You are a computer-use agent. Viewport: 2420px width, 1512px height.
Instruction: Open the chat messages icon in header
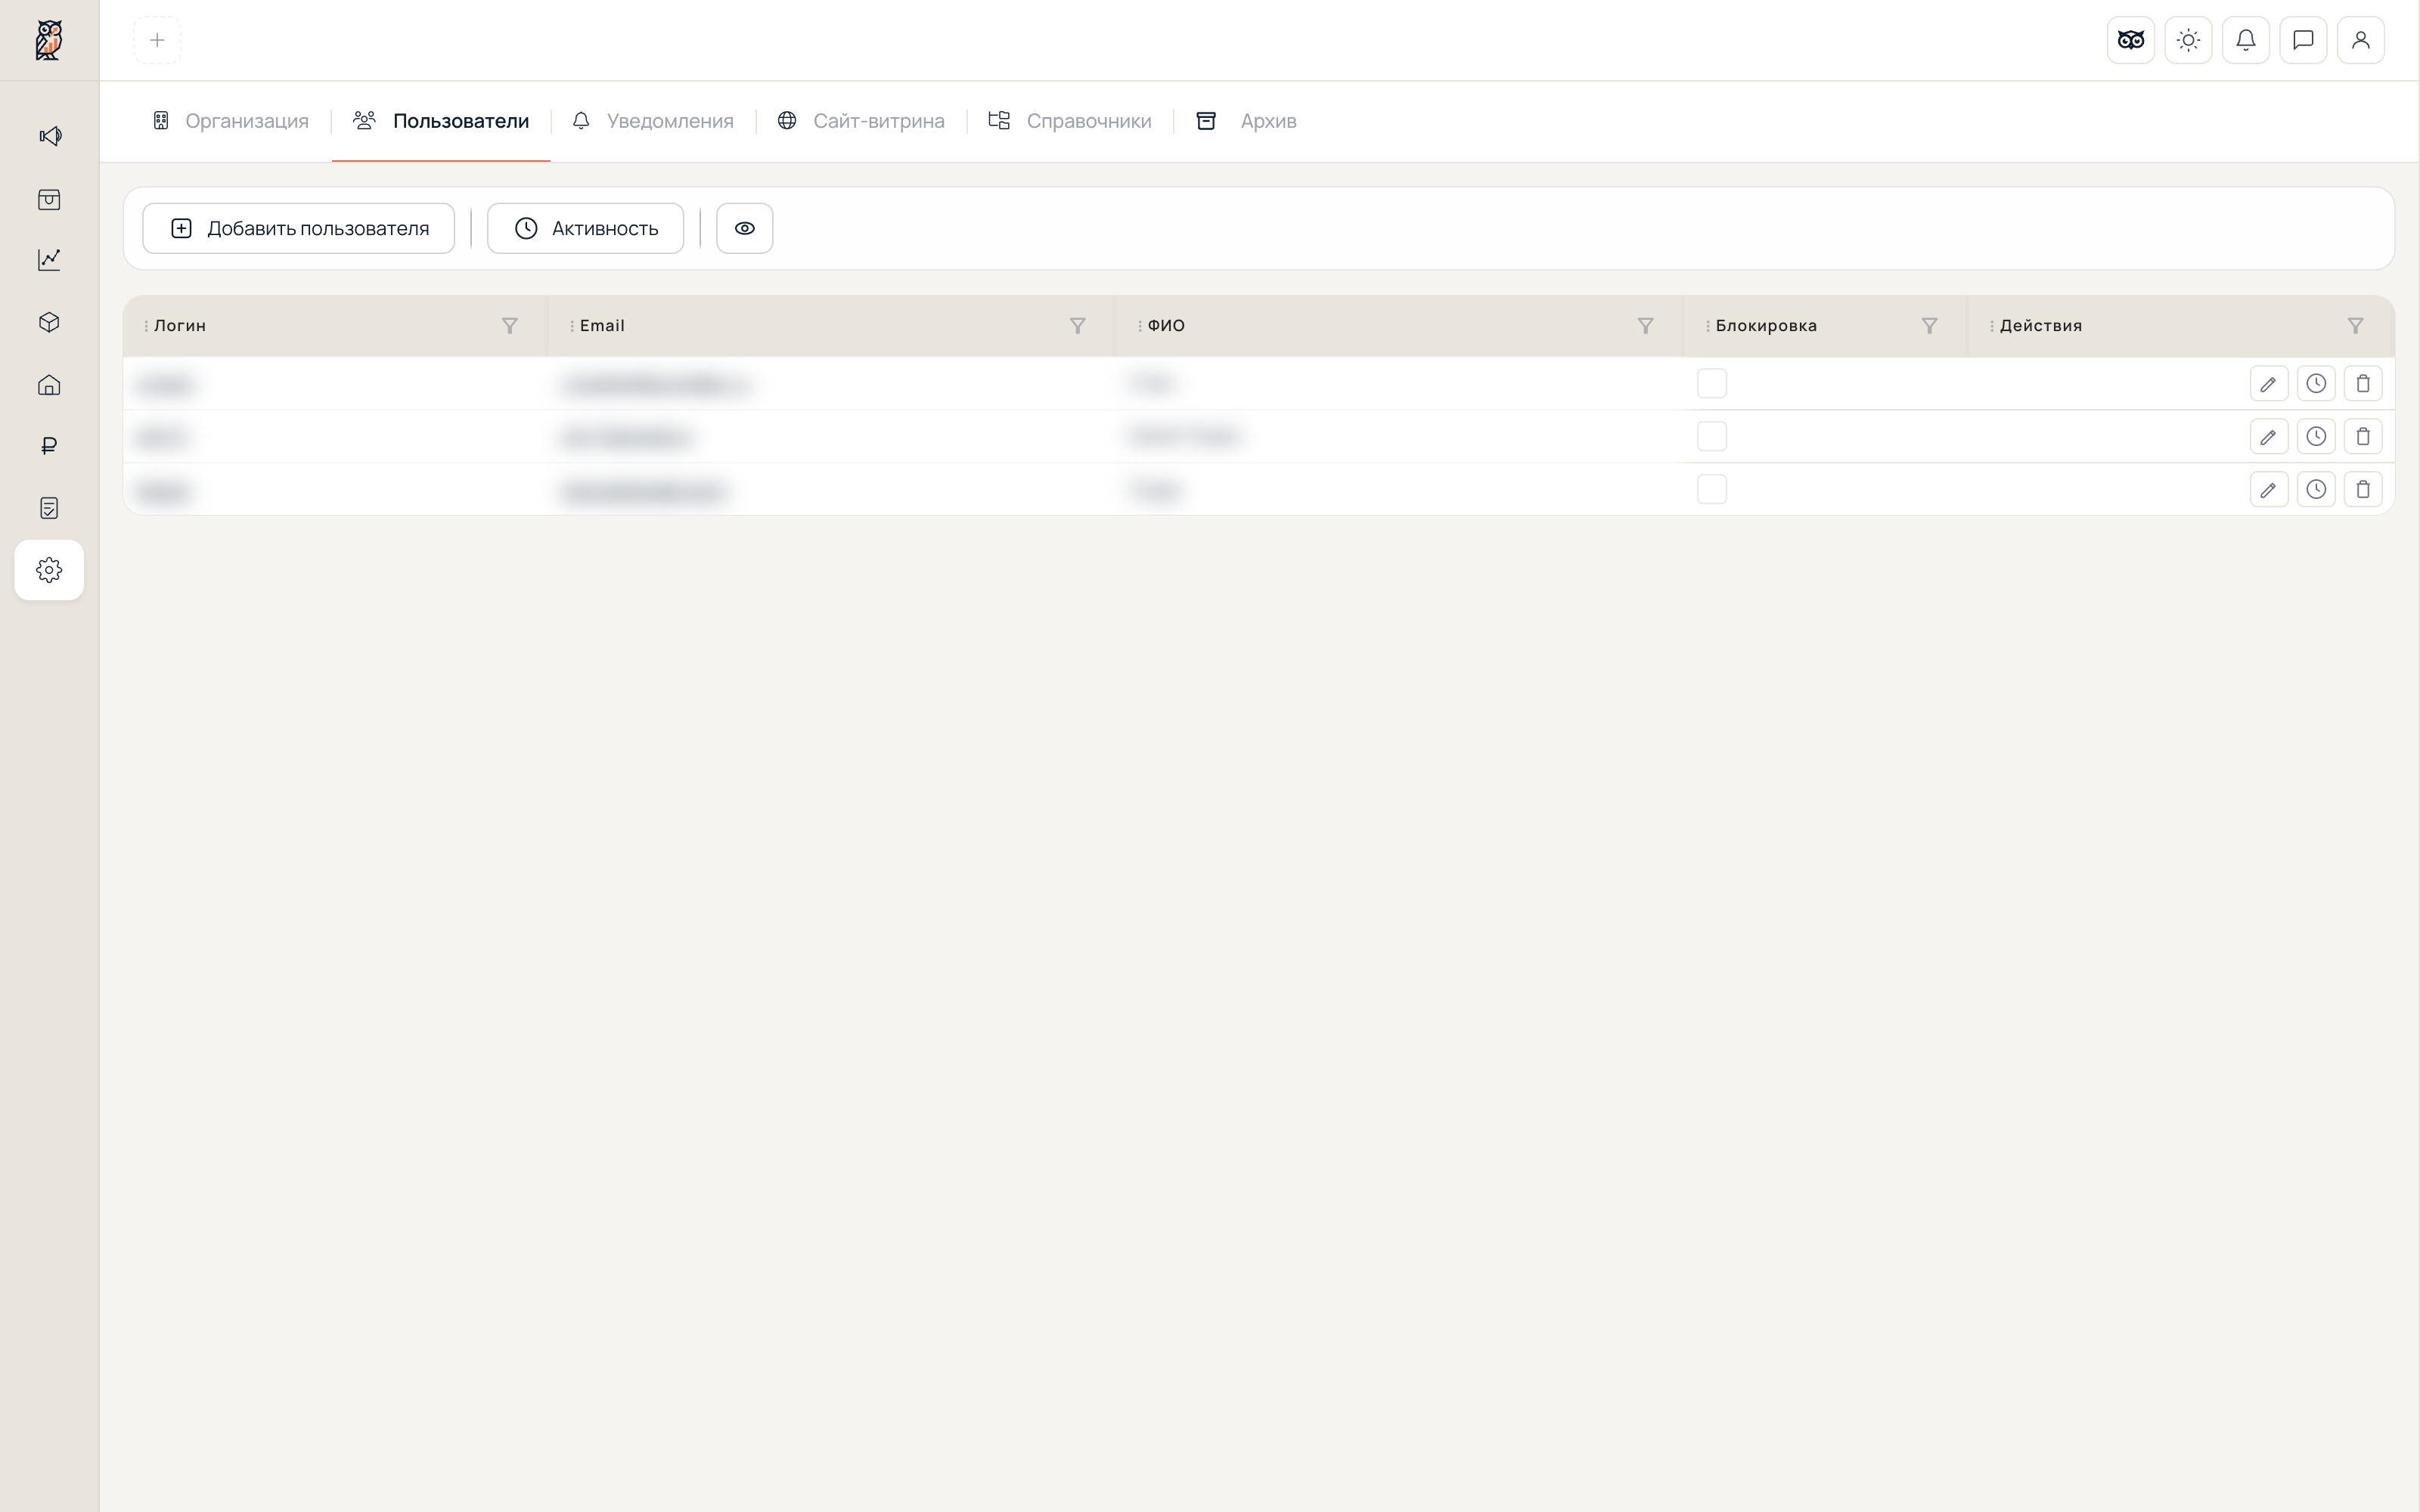2303,40
